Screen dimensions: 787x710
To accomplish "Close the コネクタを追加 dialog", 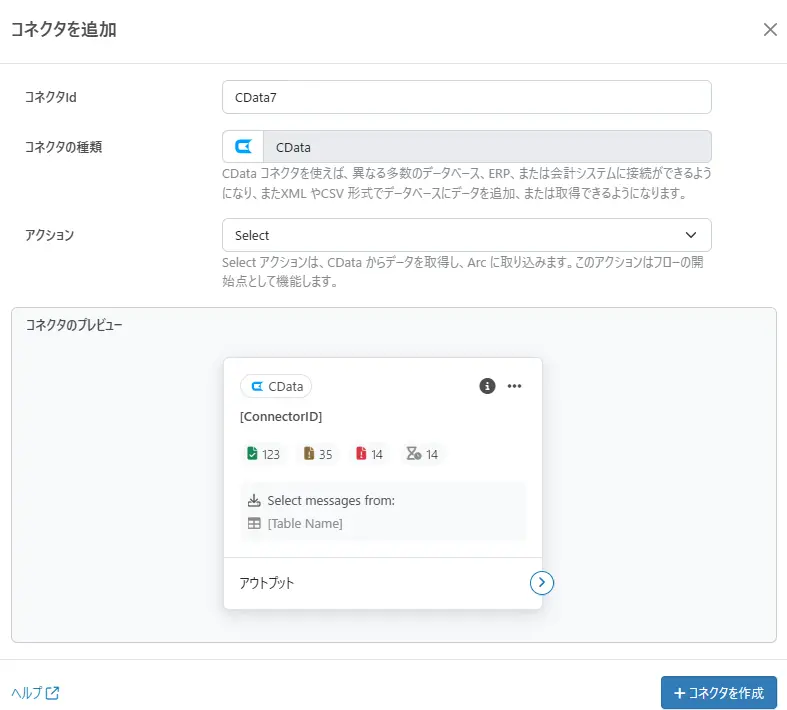I will coord(770,30).
